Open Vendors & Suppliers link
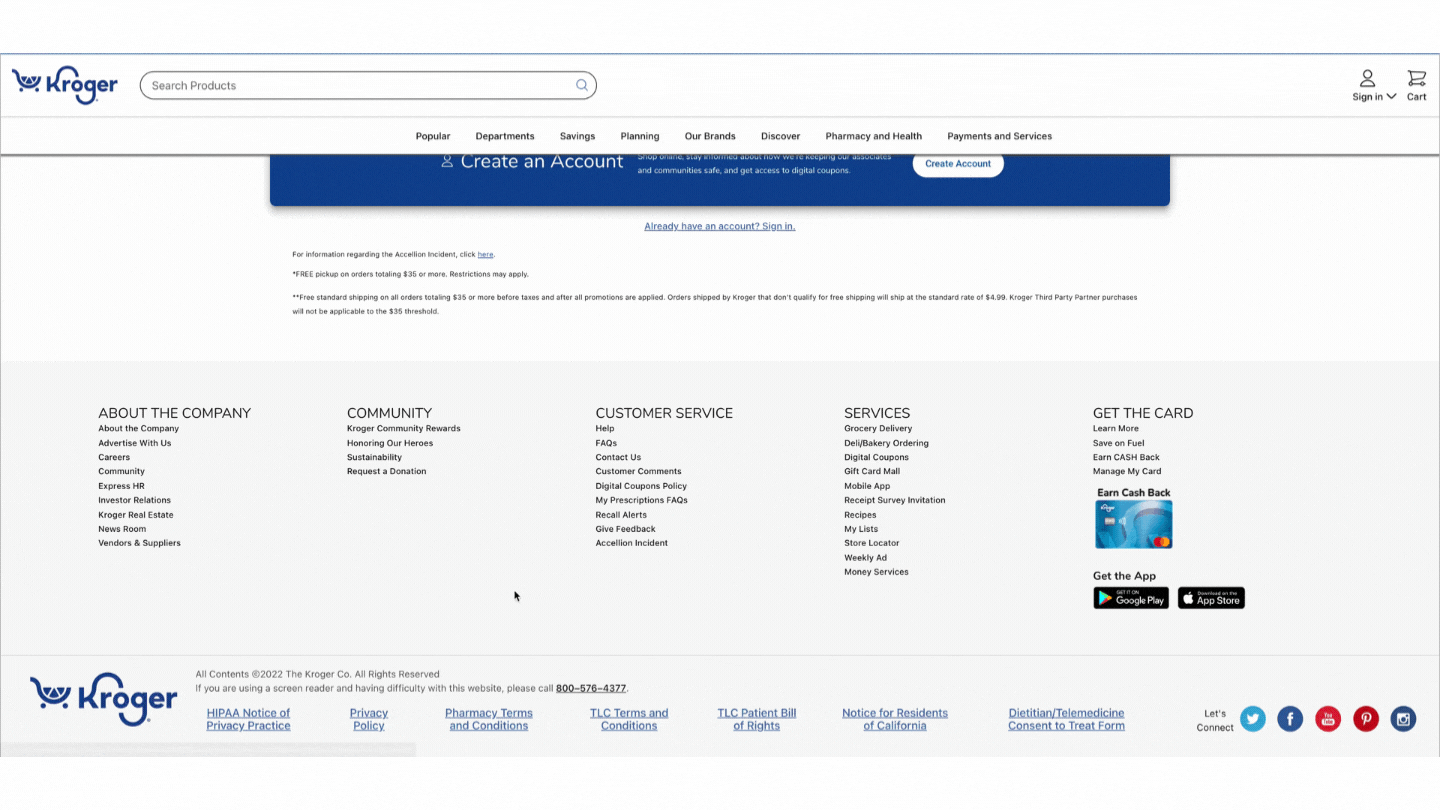Image resolution: width=1440 pixels, height=810 pixels. (x=139, y=543)
